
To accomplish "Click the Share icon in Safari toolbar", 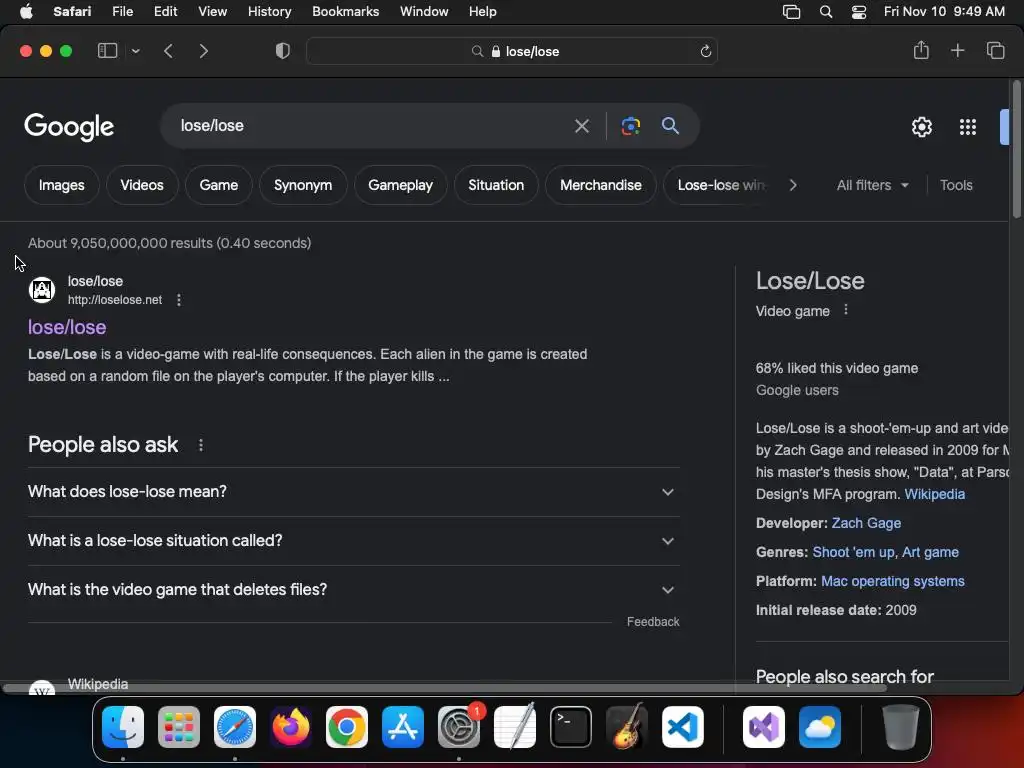I will [921, 50].
